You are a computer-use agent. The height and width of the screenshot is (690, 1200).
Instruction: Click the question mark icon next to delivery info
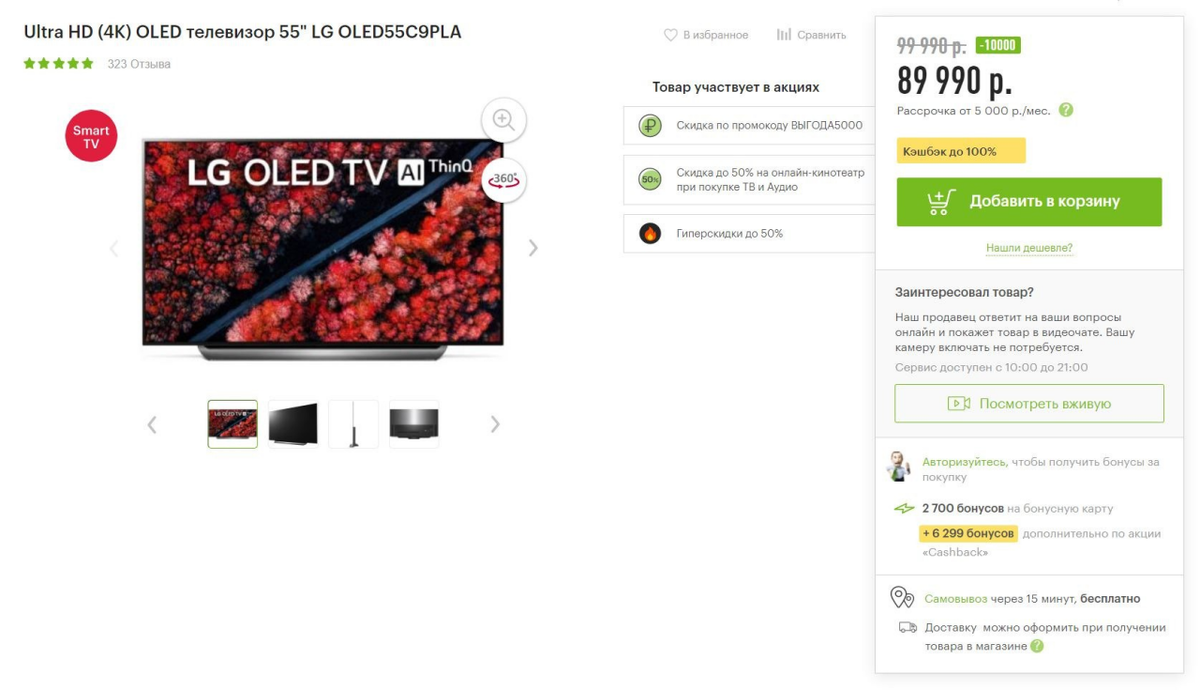(1037, 646)
